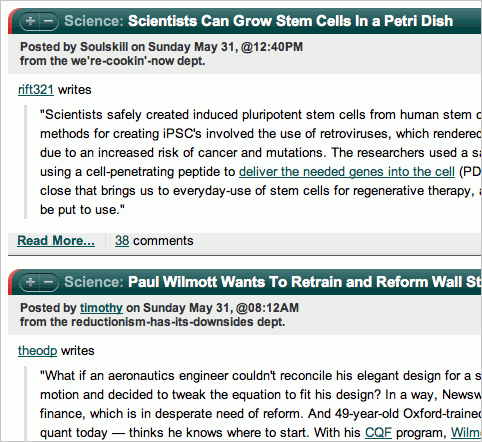Click Read More on the stem cells story
This screenshot has height=442, width=482.
pyautogui.click(x=56, y=241)
